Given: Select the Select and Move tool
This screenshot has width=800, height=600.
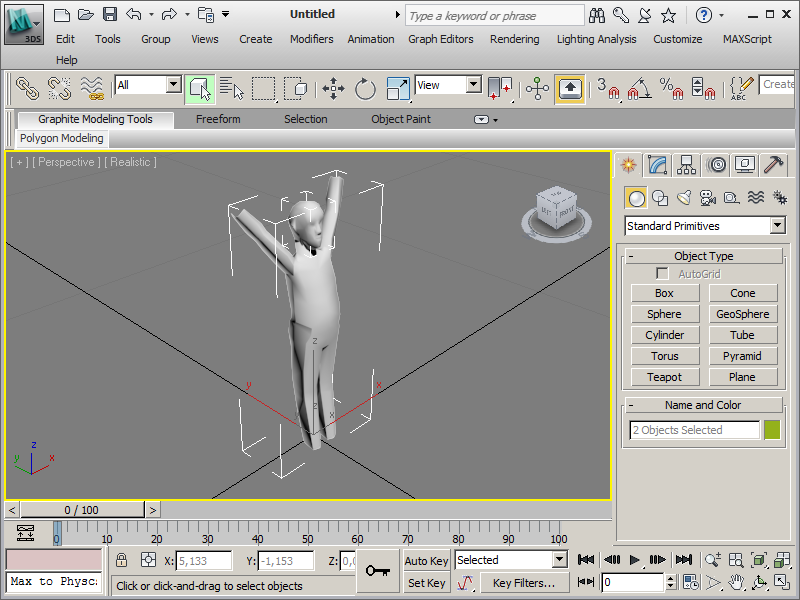Looking at the screenshot, I should click(x=333, y=88).
